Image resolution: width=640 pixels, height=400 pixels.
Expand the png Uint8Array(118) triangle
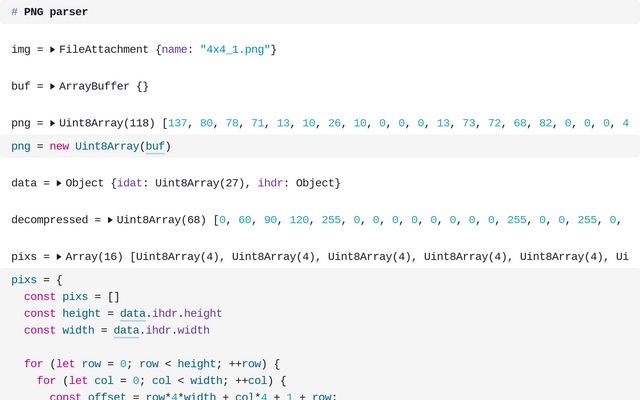52,123
